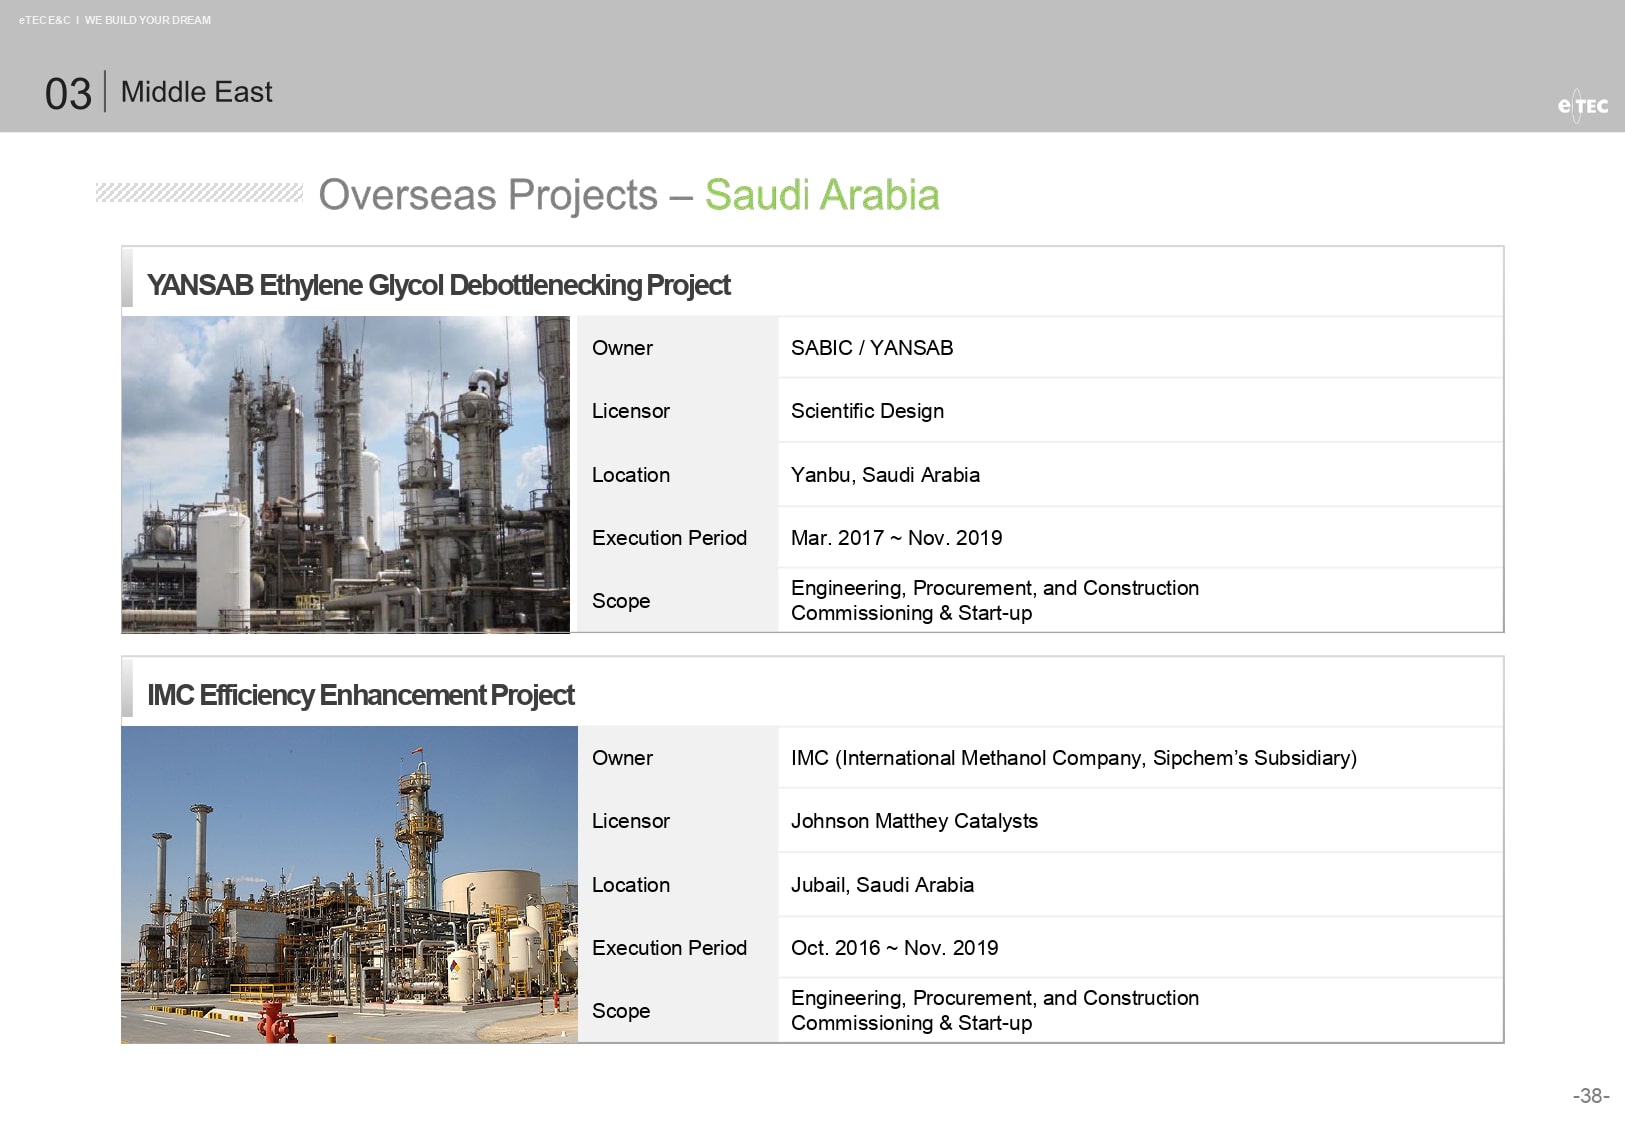Click 'eTEC E&C | WE BUILD YOUR DREAM' tagline
The height and width of the screenshot is (1125, 1625).
click(115, 20)
